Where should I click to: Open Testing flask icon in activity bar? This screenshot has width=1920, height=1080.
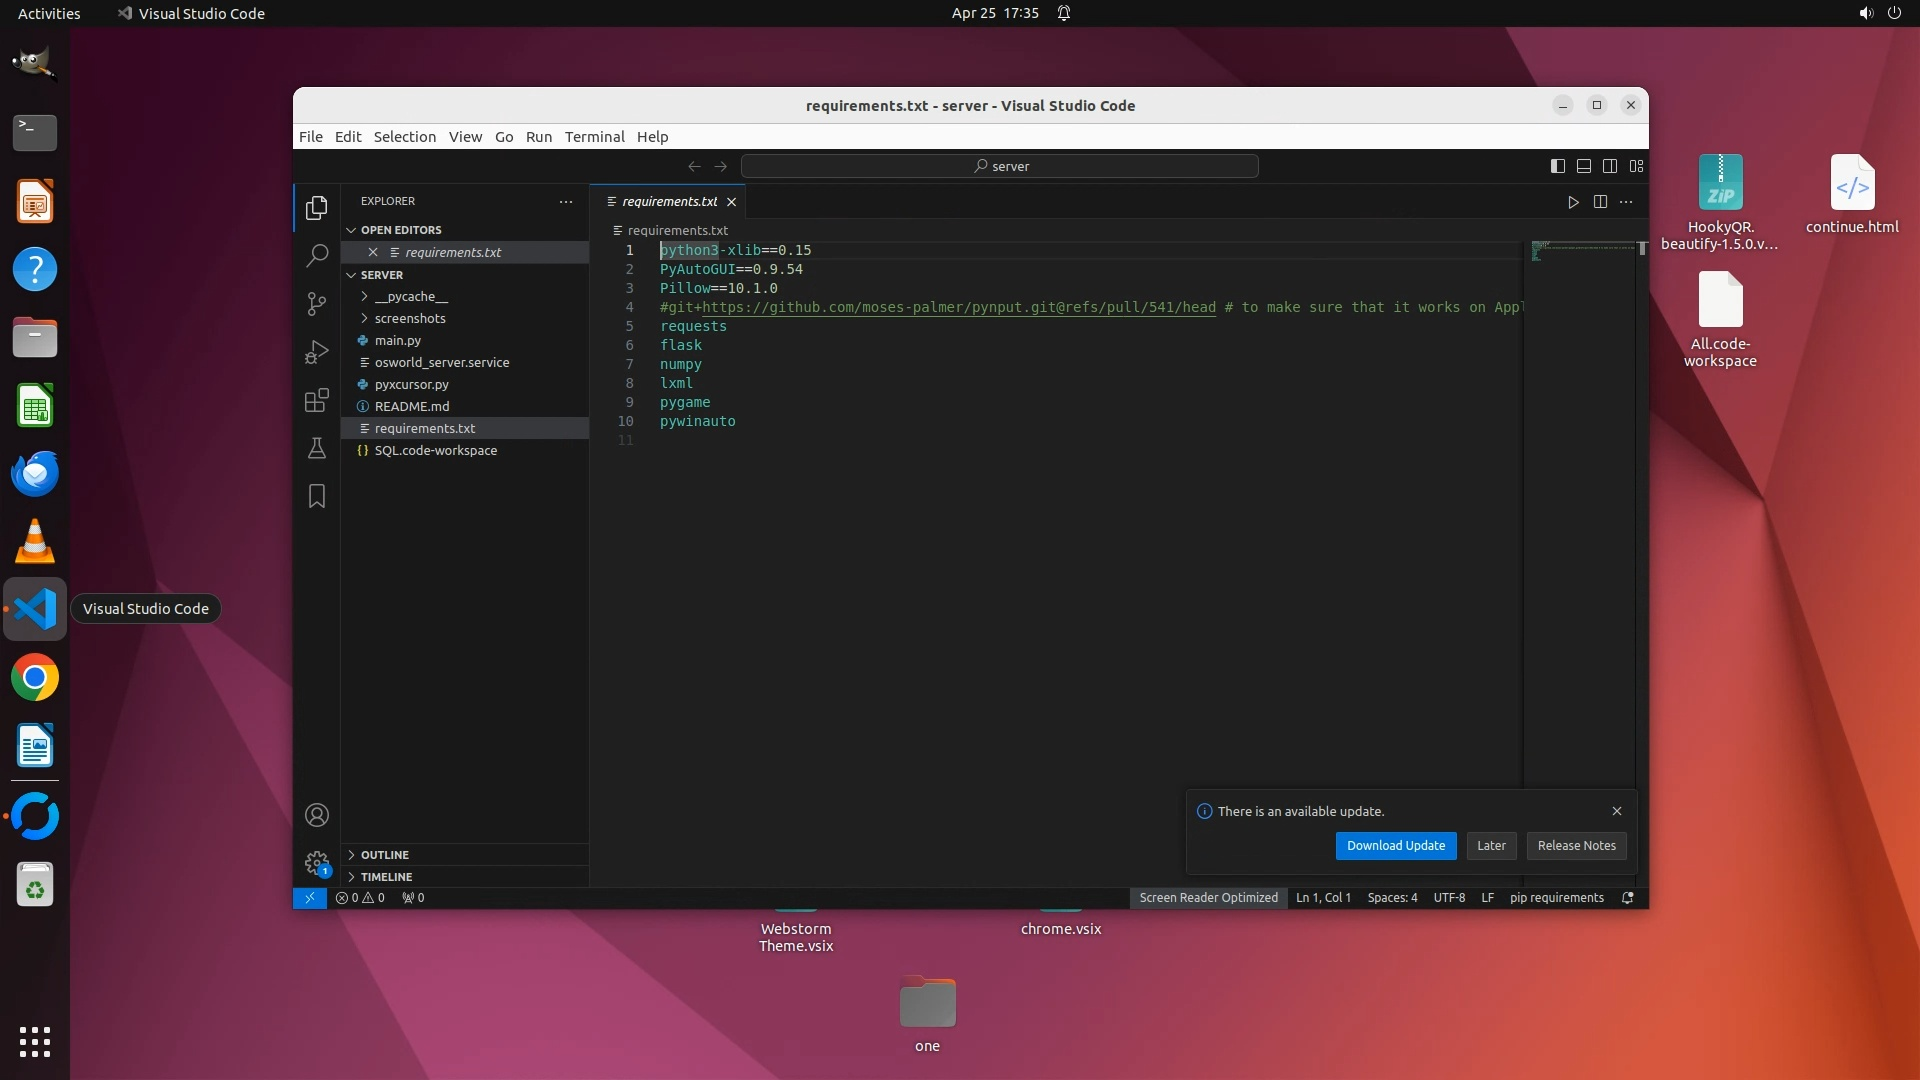pos(317,448)
